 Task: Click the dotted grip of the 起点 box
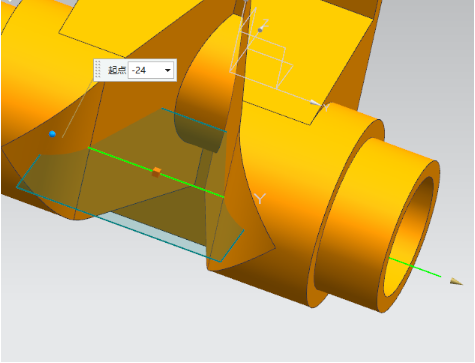98,70
